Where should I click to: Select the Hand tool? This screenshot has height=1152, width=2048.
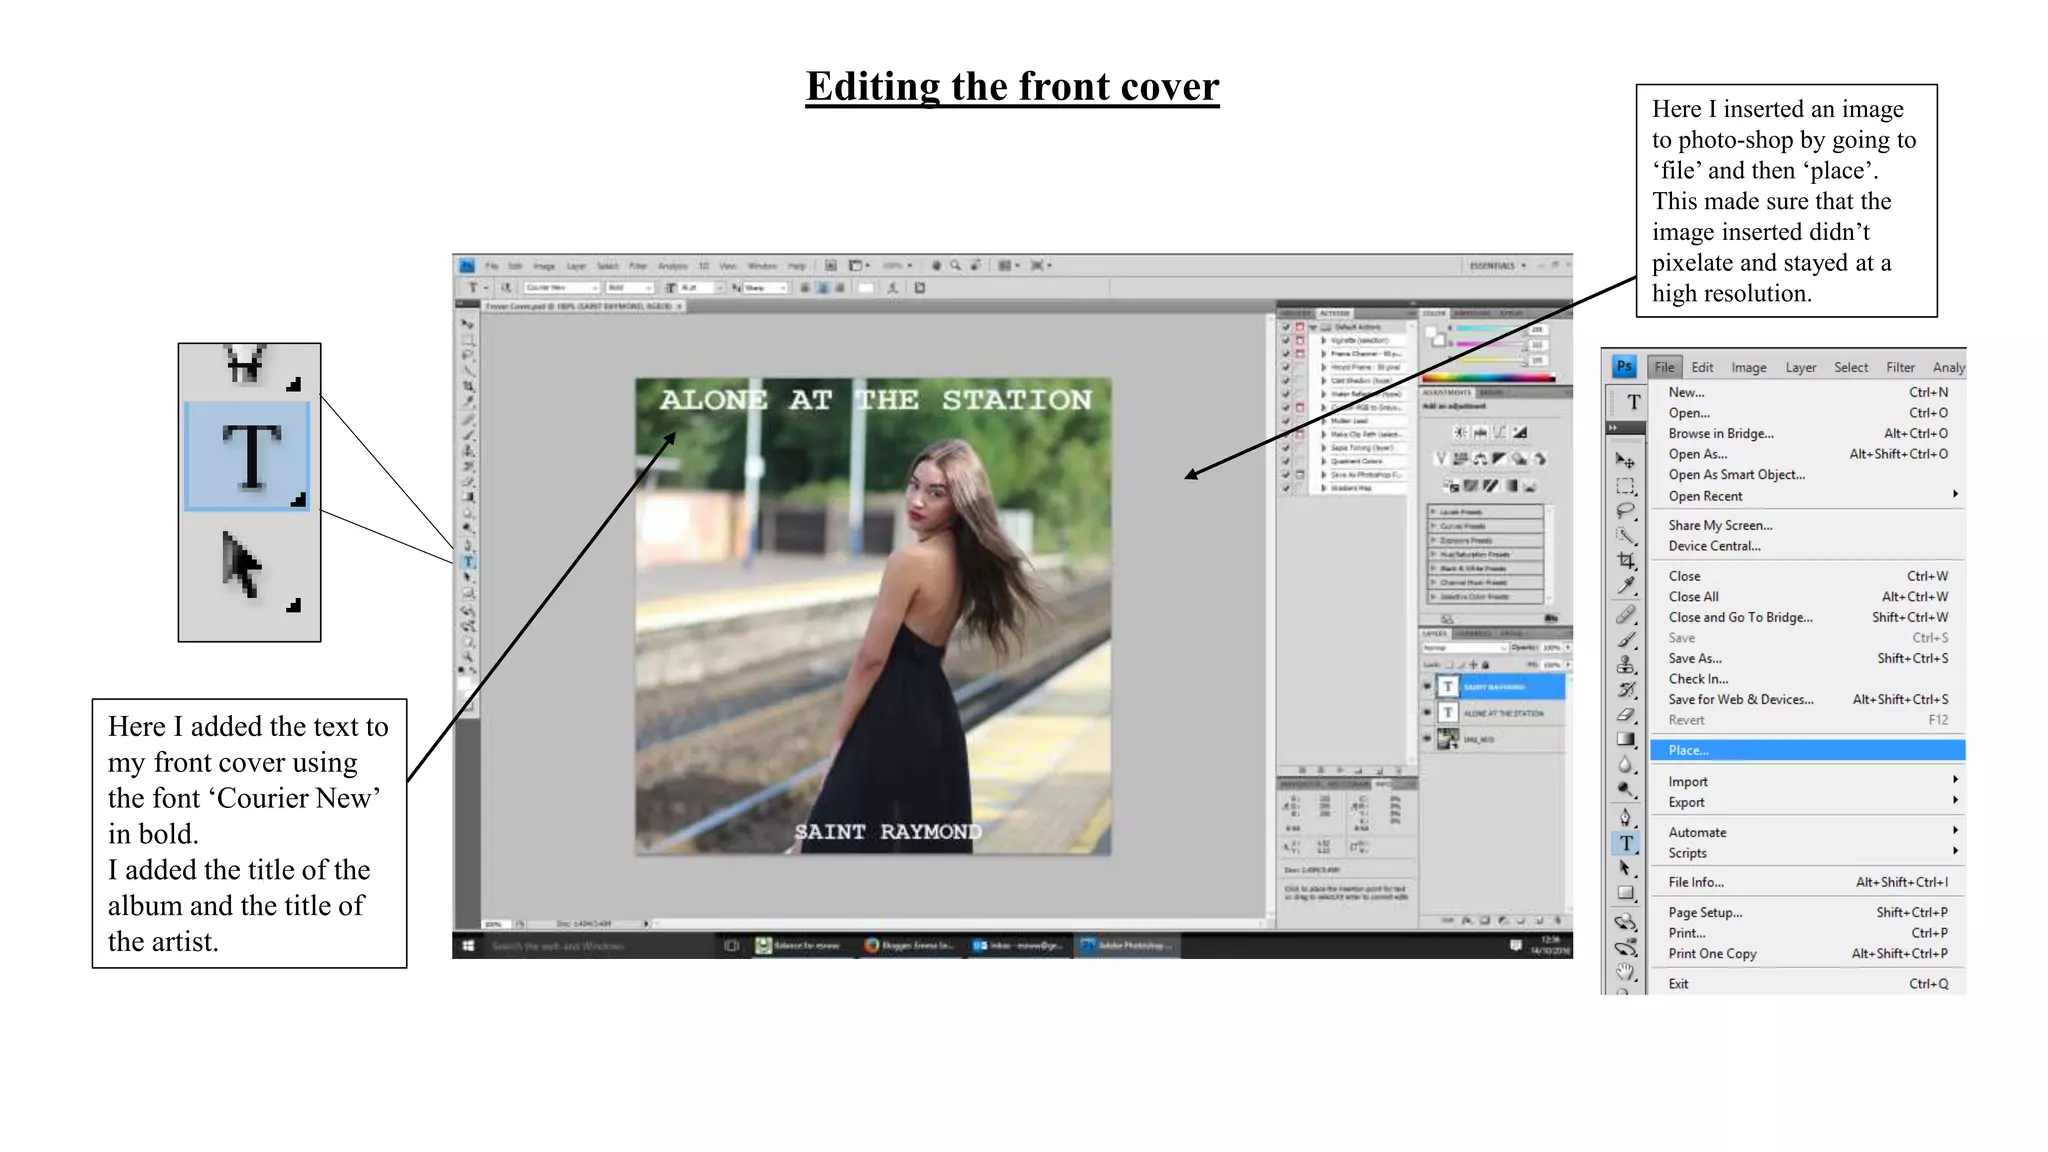point(1625,971)
